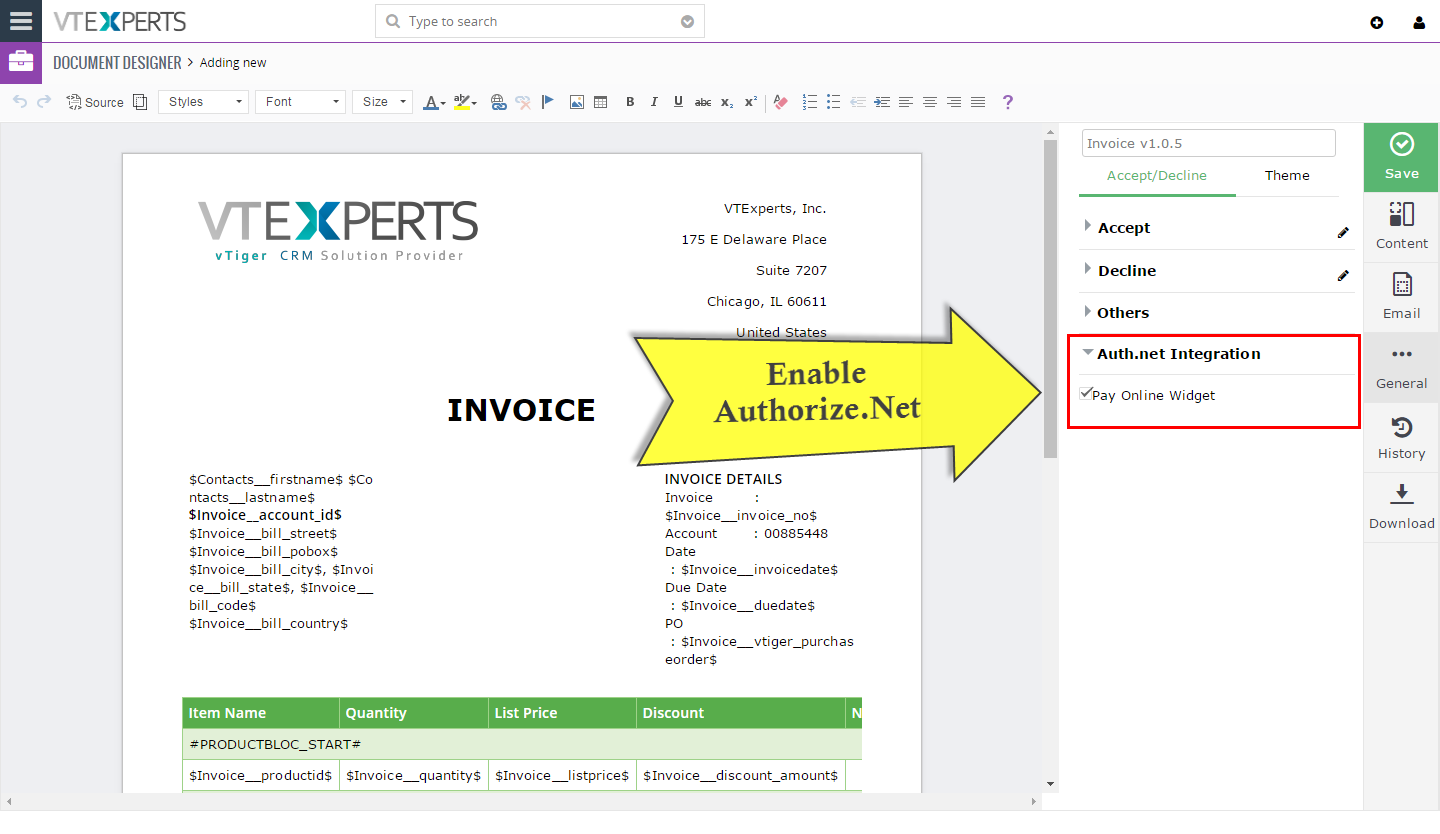Screen dimensions: 1440x834
Task: Insert a table
Action: (601, 102)
